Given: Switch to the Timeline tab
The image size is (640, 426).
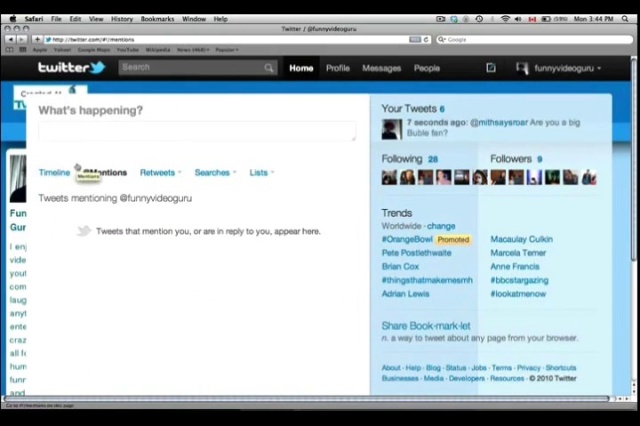Looking at the screenshot, I should [x=54, y=173].
